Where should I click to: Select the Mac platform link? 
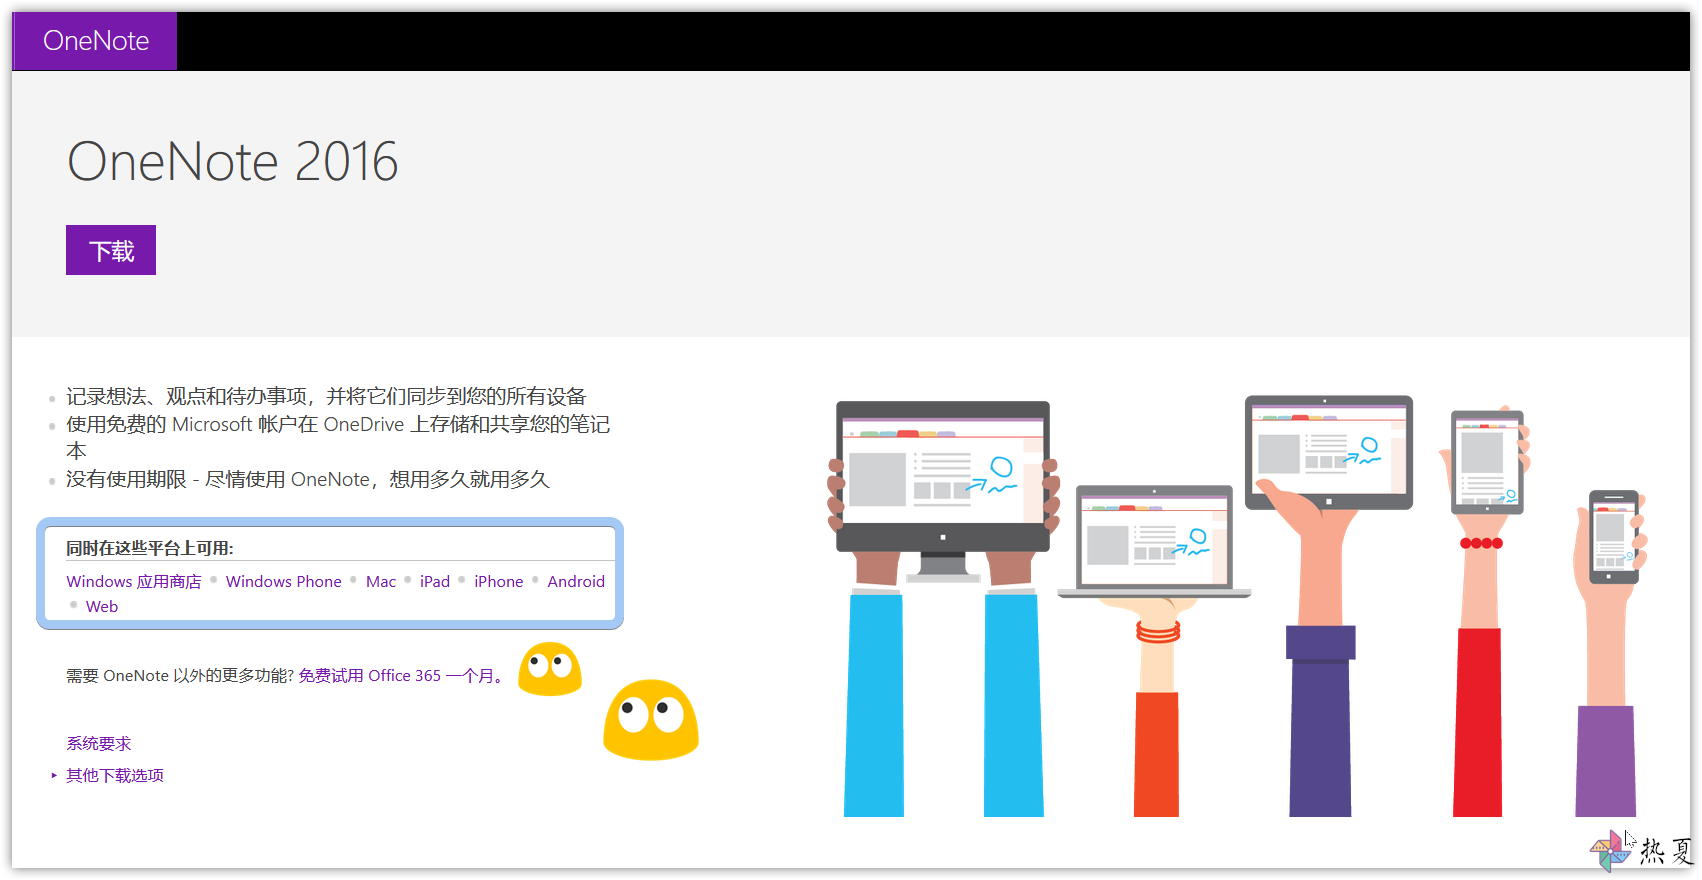click(x=381, y=581)
